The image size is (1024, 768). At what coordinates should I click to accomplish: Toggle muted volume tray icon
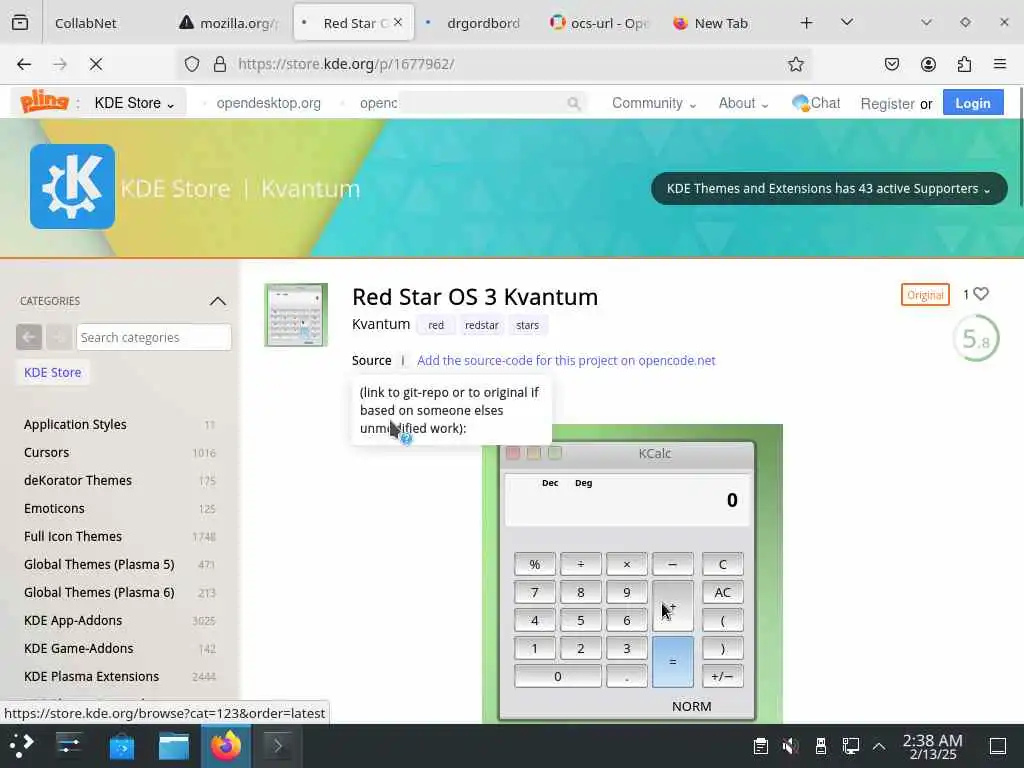(790, 746)
